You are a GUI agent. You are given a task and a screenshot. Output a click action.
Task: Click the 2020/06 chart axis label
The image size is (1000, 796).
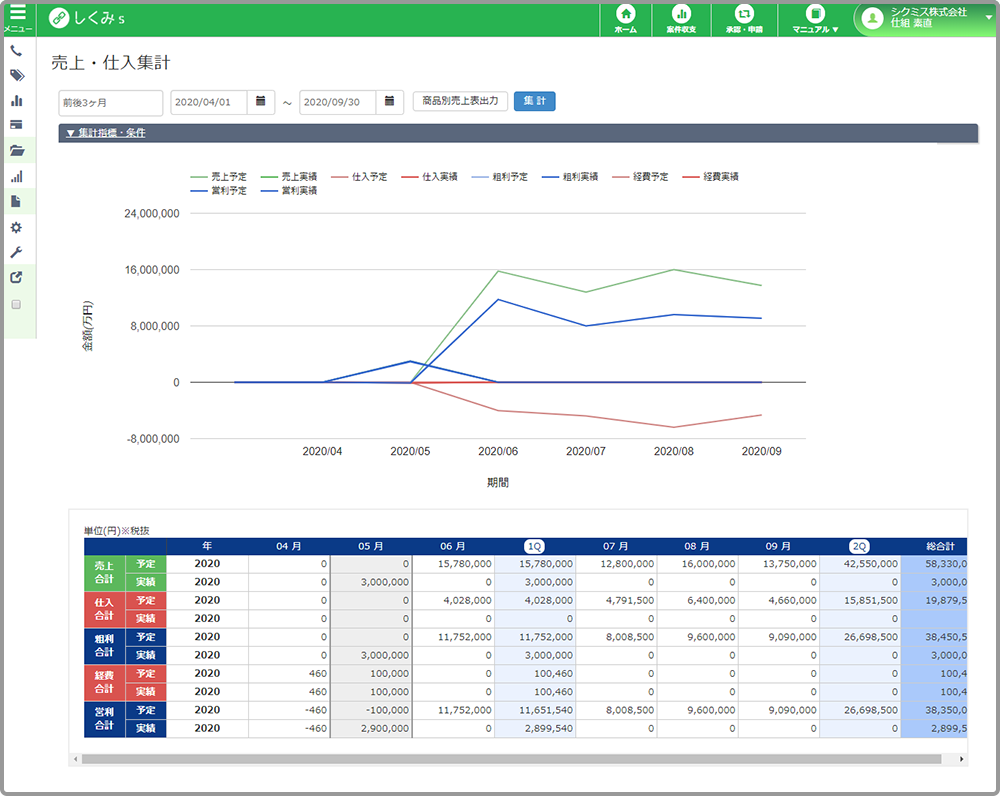pos(498,452)
